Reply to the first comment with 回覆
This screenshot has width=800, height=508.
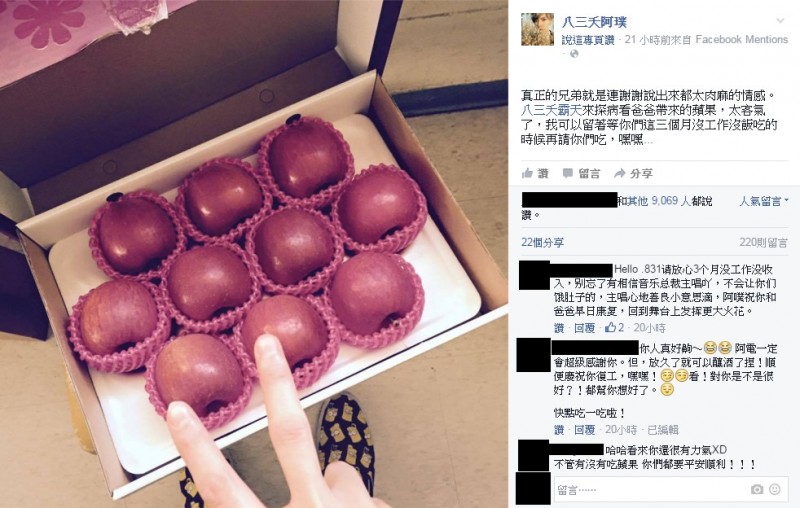coord(584,328)
